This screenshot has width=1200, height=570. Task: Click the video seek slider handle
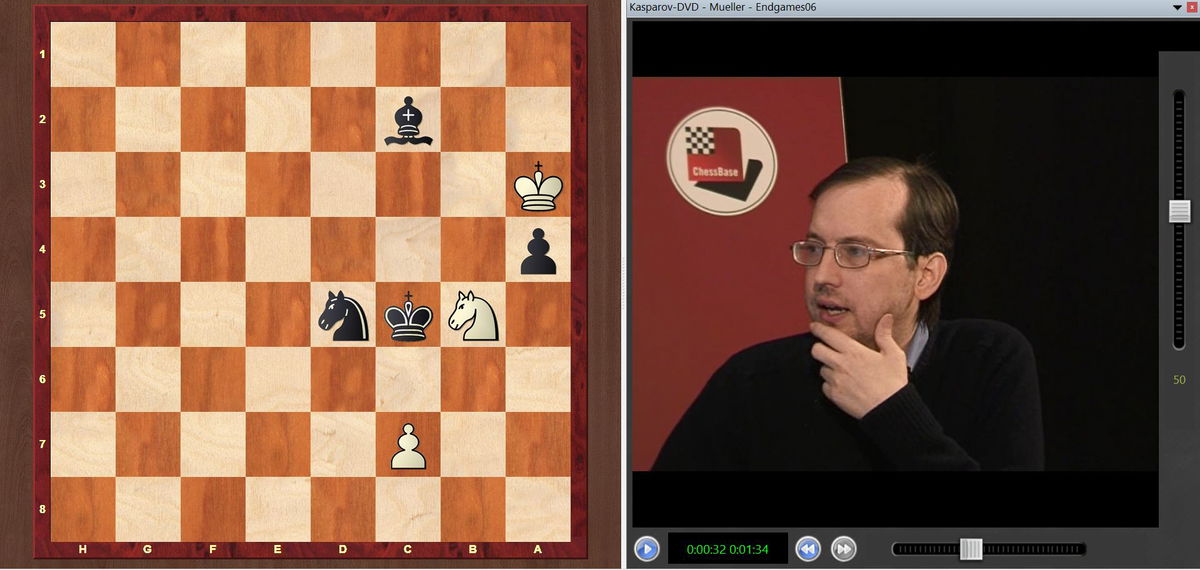[x=971, y=549]
